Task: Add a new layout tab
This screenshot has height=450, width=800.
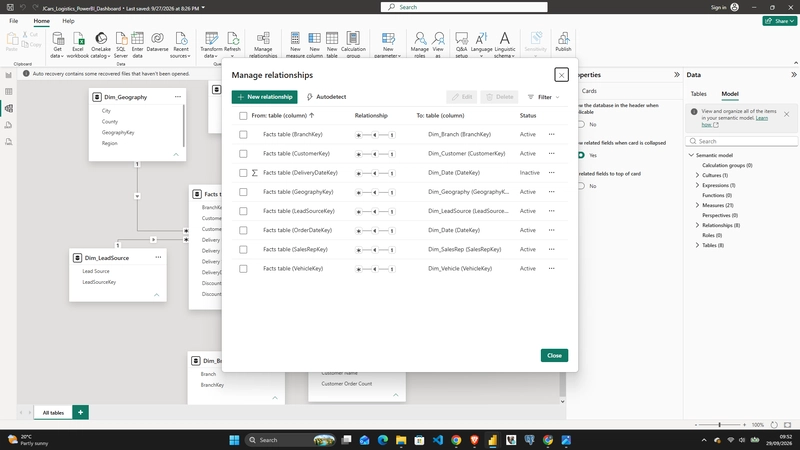Action: click(x=81, y=412)
